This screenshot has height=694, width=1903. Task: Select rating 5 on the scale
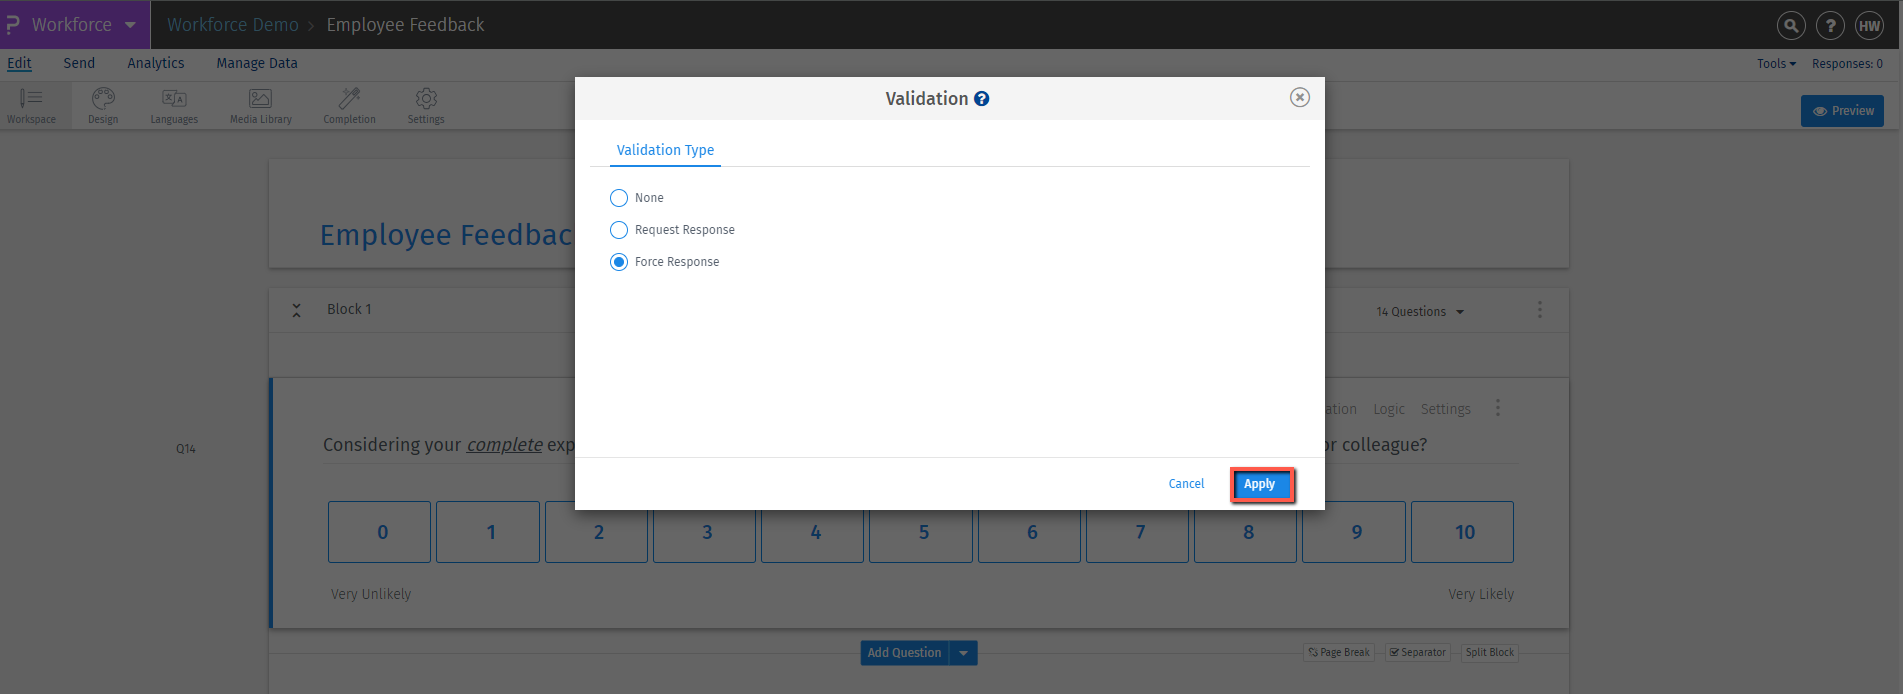click(921, 532)
